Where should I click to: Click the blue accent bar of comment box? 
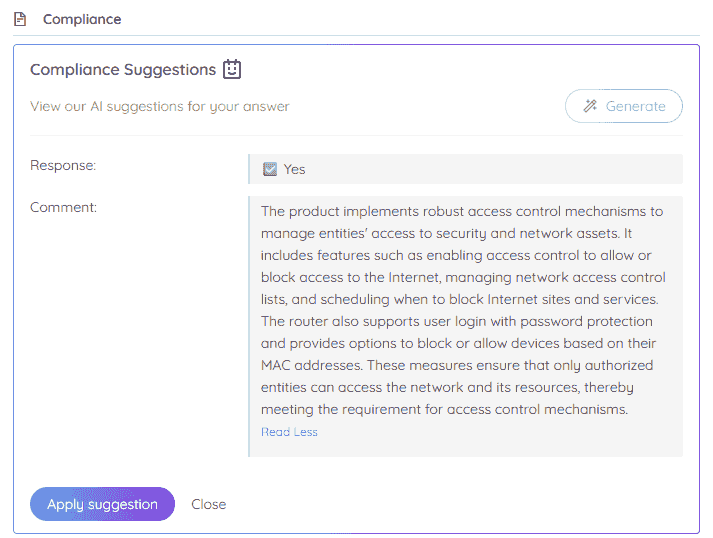point(249,326)
